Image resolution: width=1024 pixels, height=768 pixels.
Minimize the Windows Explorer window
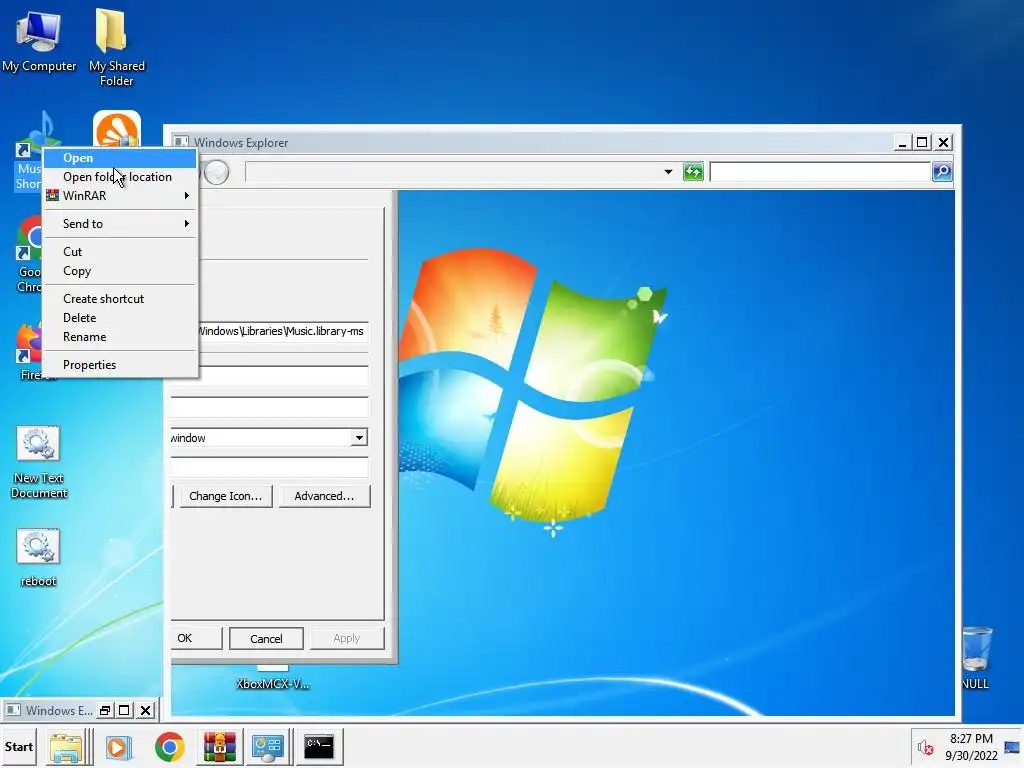point(902,142)
